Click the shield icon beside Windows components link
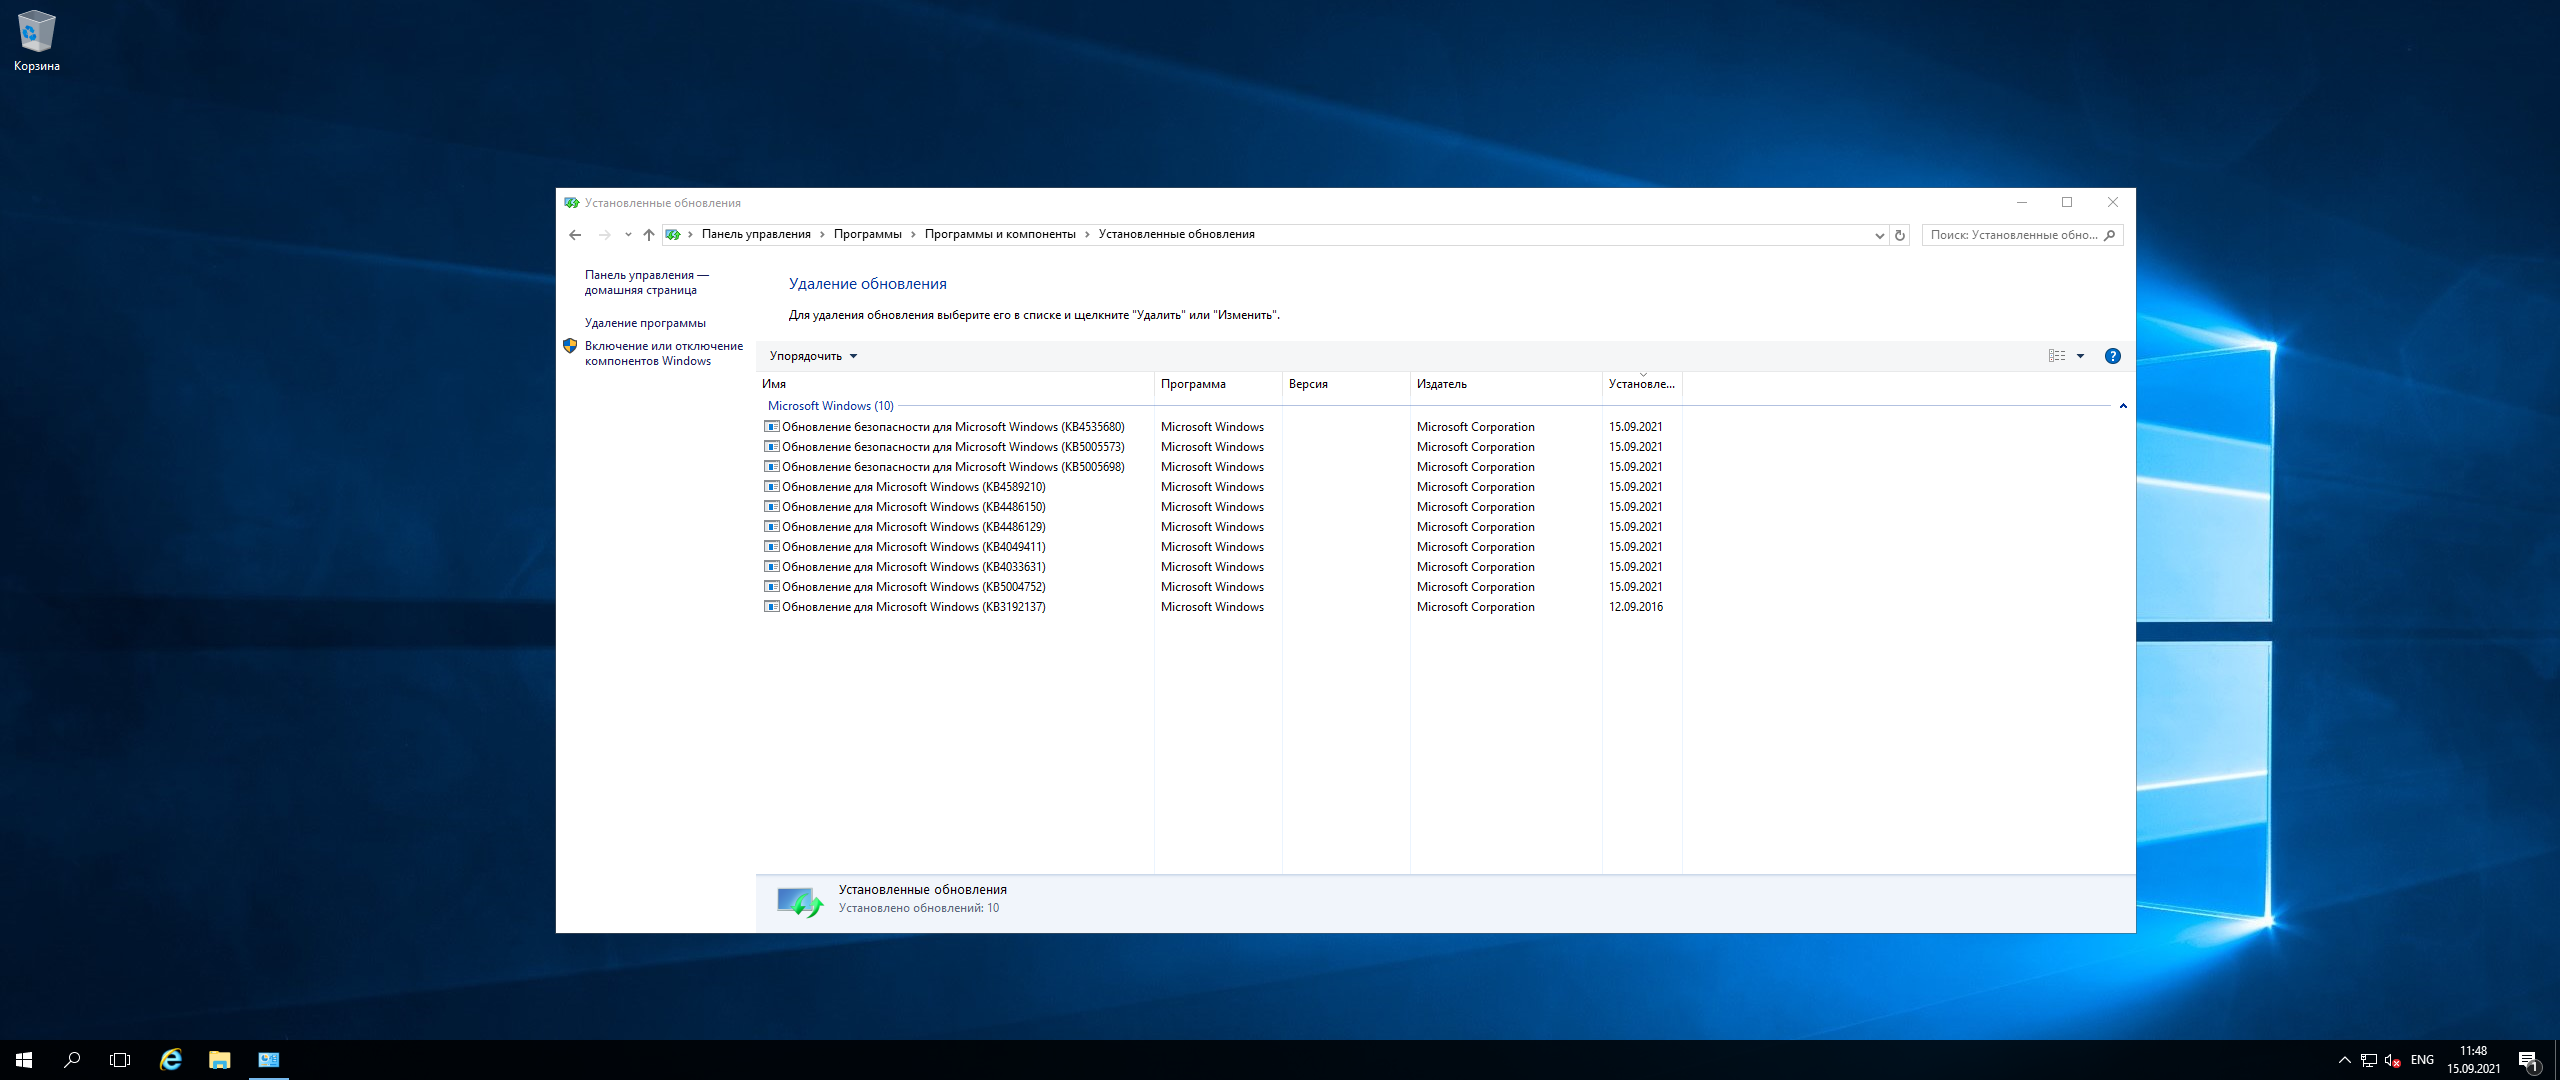The image size is (2560, 1080). click(570, 346)
